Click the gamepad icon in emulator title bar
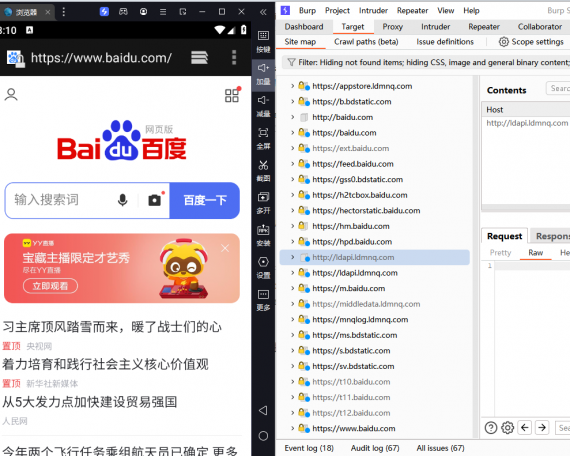 124,12
